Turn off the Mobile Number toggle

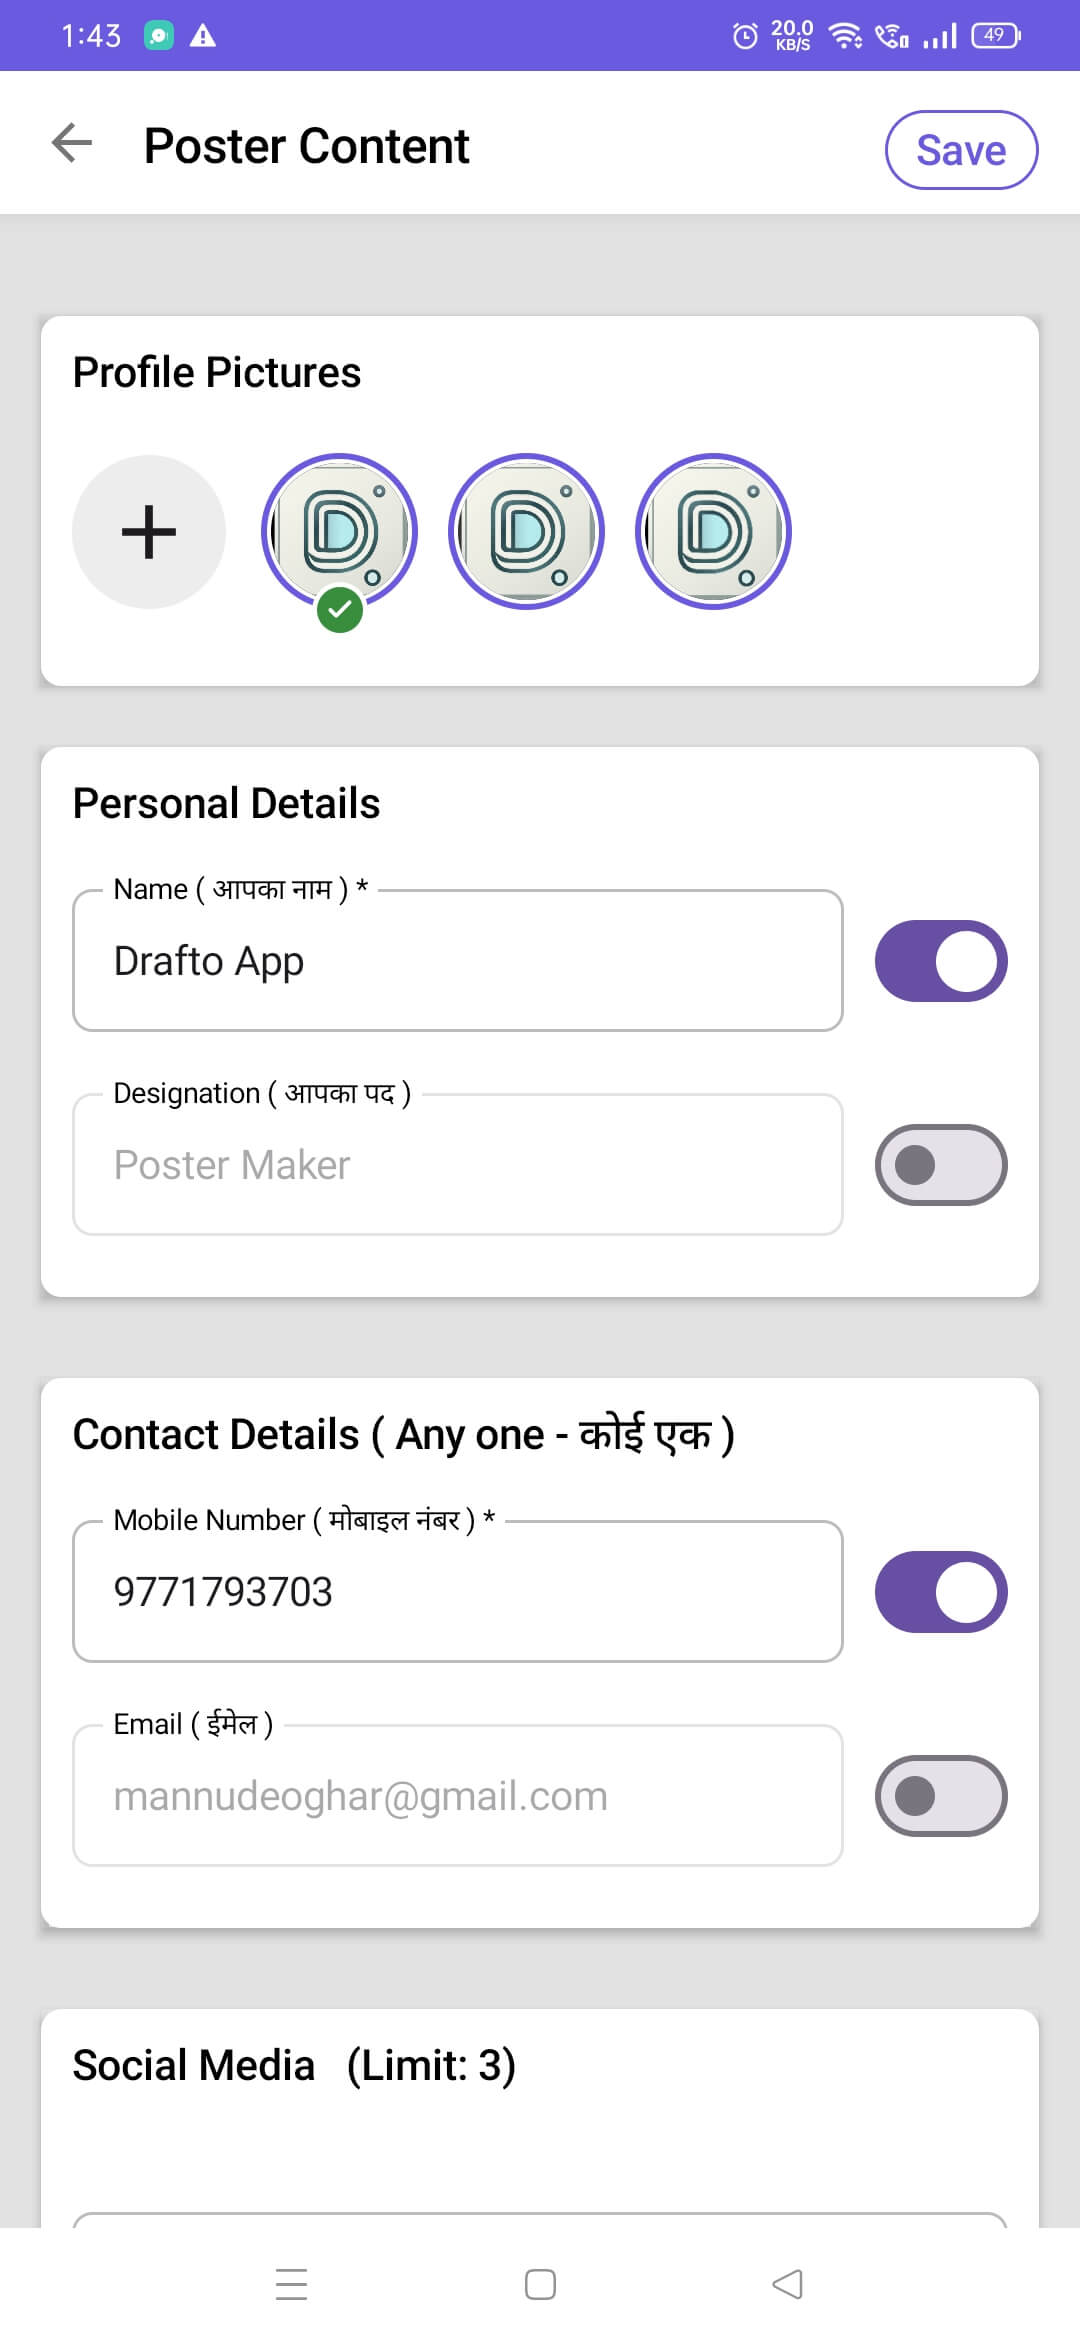click(941, 1592)
